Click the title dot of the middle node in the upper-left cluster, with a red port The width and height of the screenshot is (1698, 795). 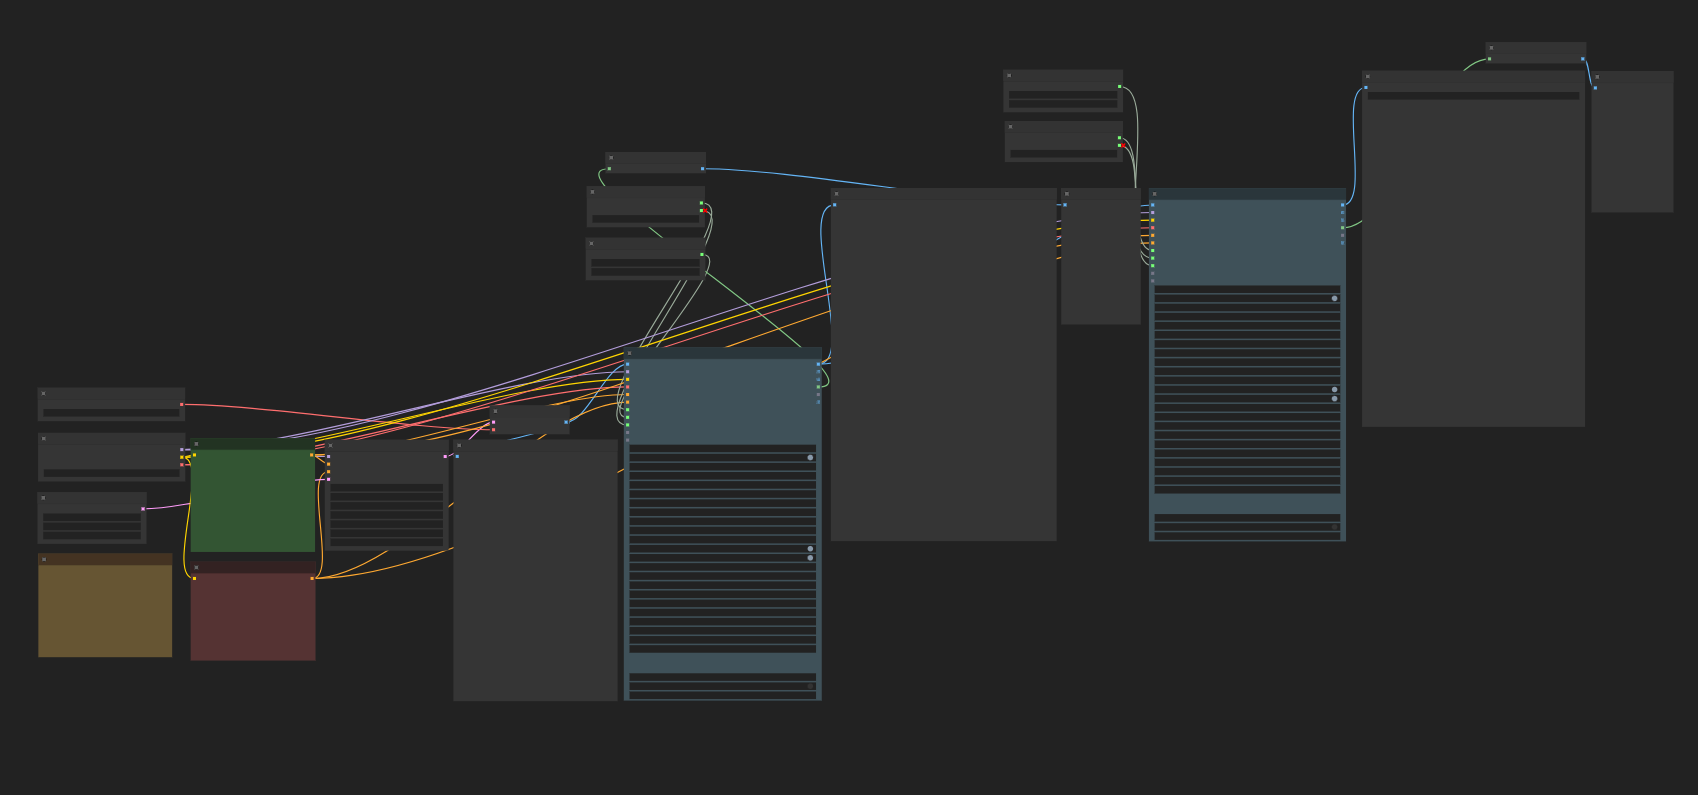[592, 192]
